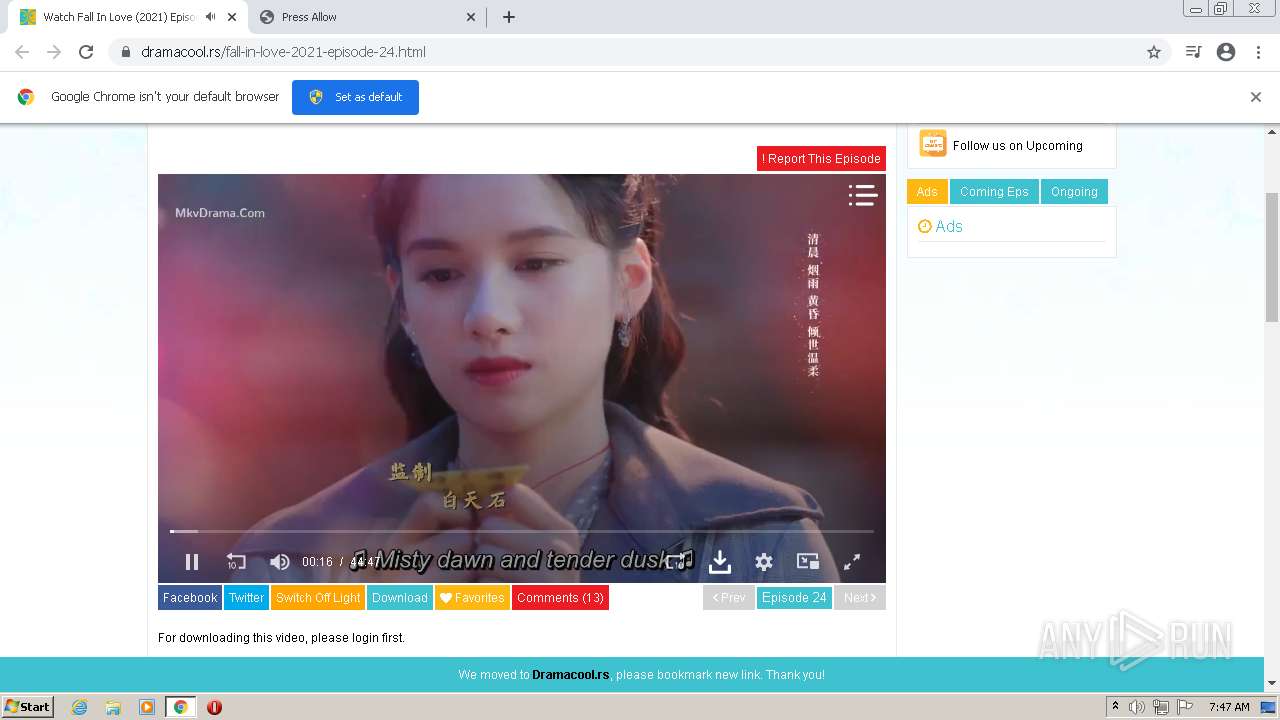Seek on the video progress bar
This screenshot has width=1280, height=720.
click(x=521, y=531)
